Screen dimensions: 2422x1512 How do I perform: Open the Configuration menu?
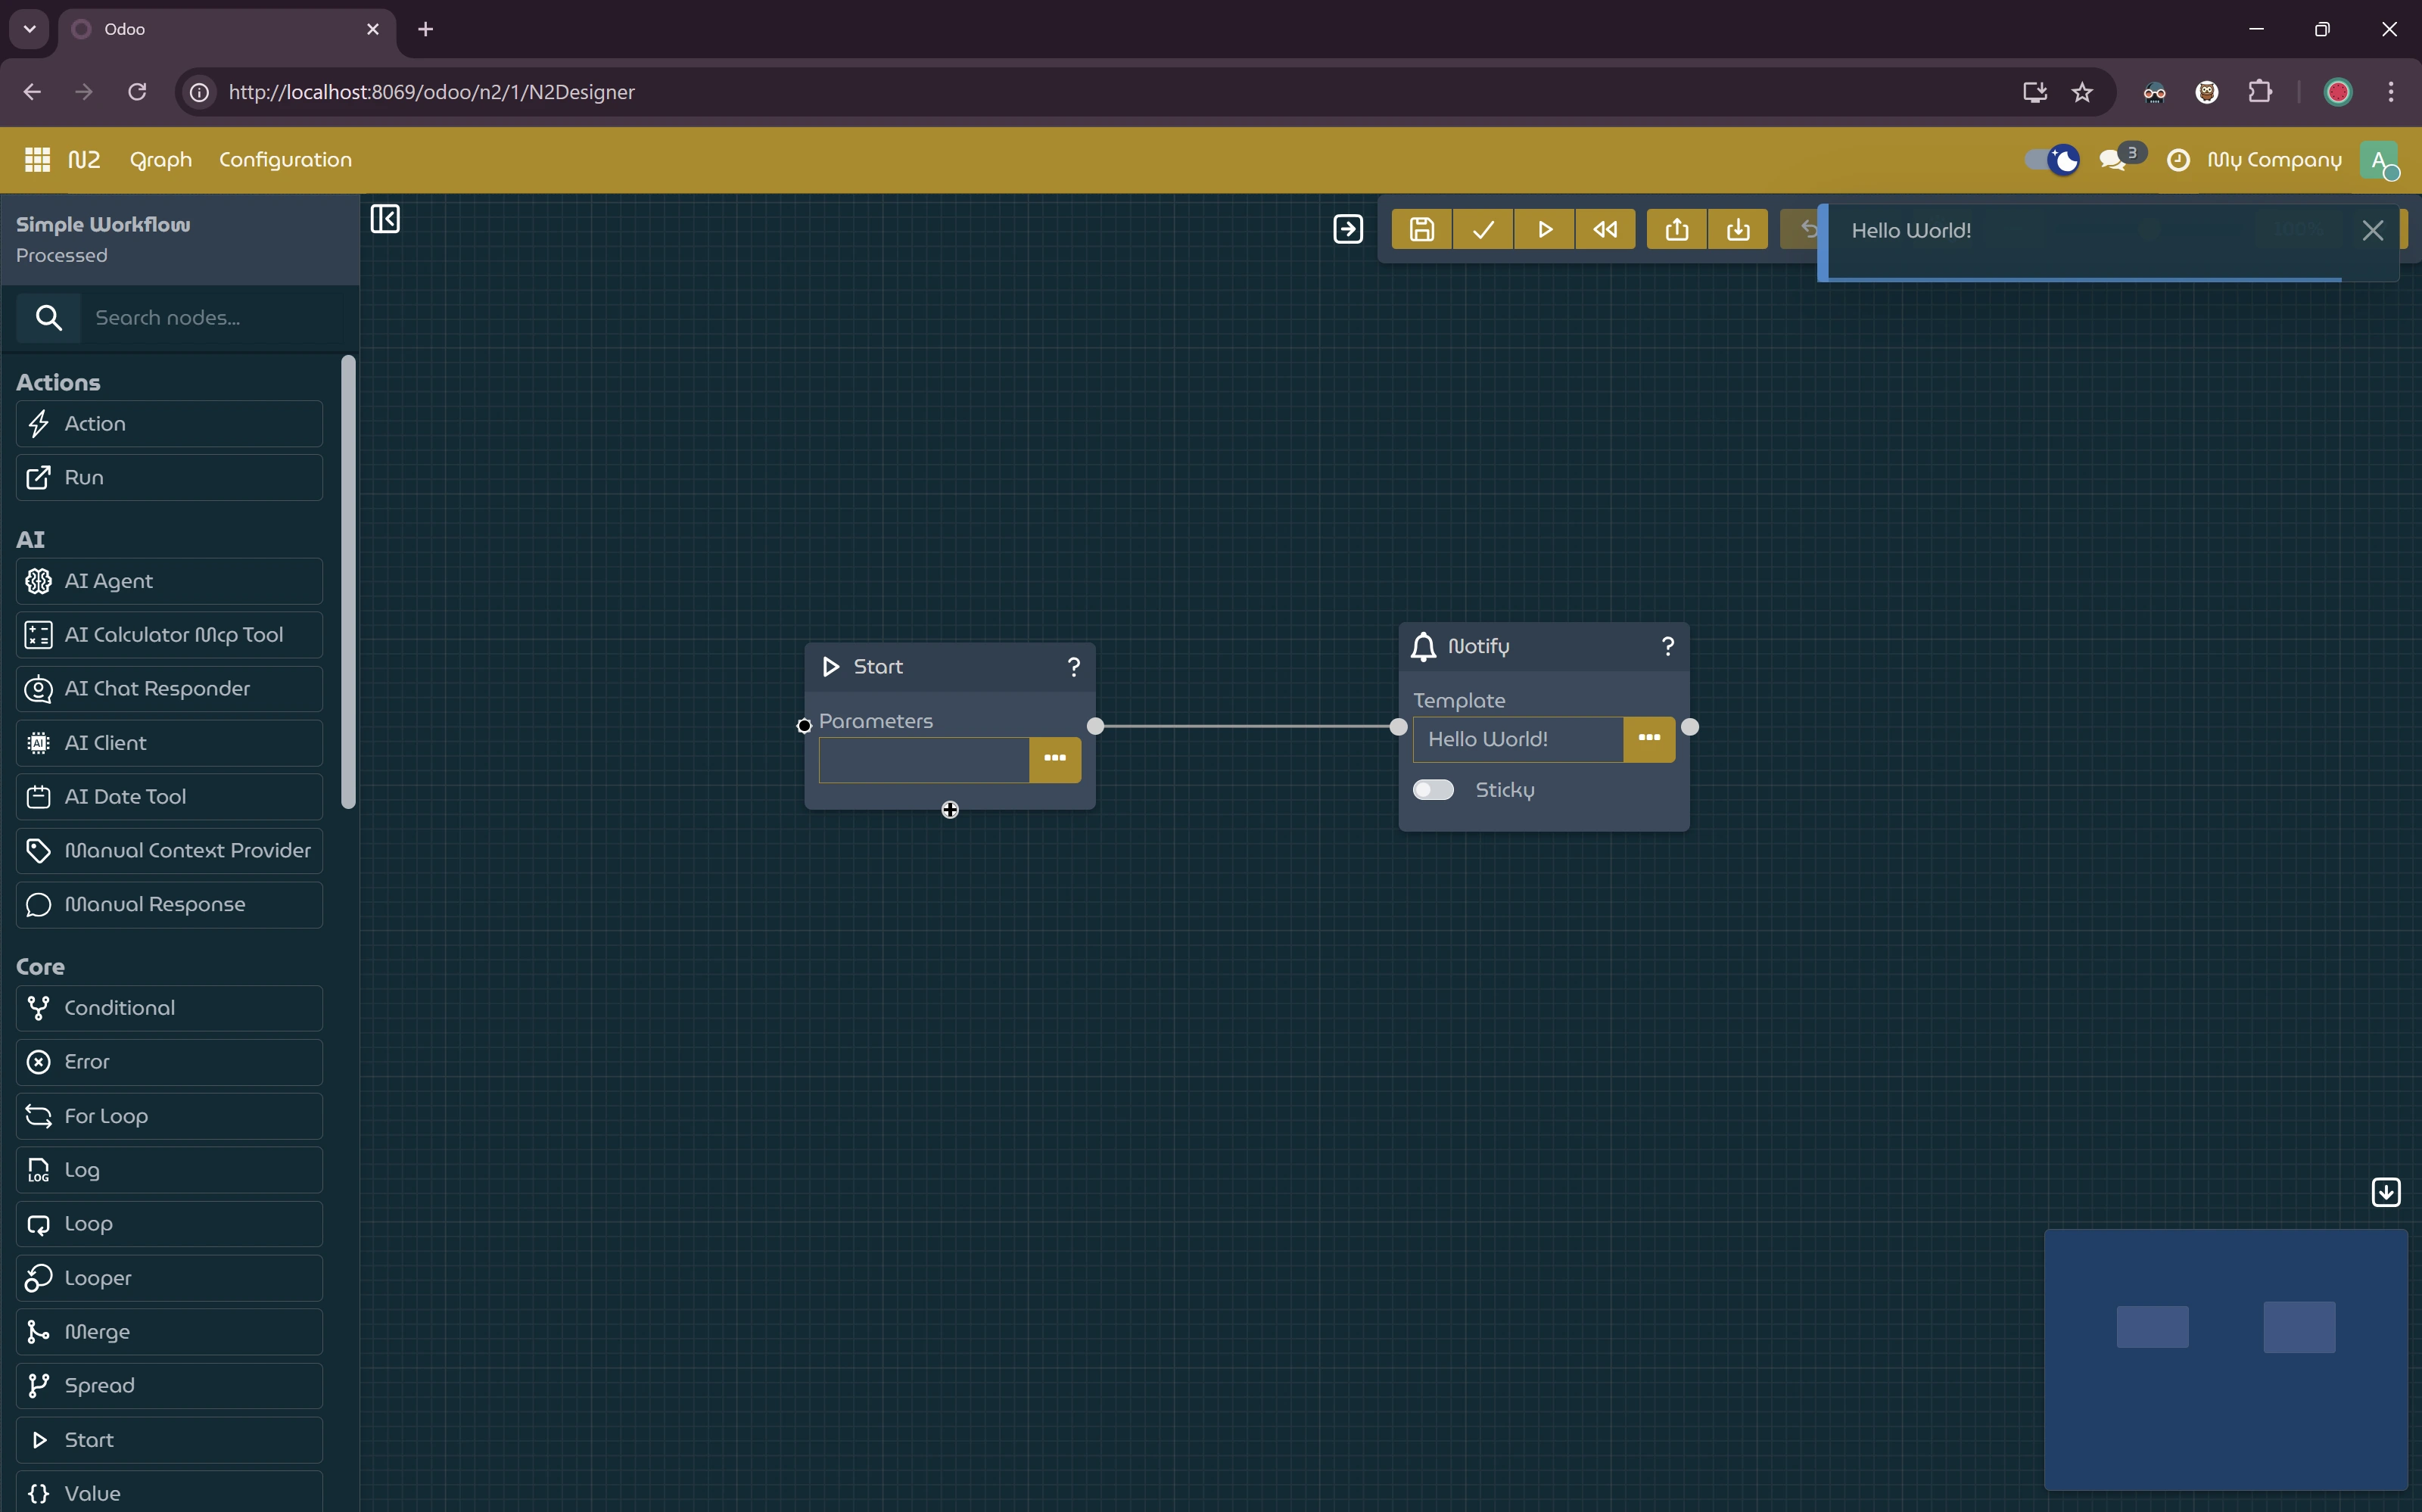tap(285, 160)
